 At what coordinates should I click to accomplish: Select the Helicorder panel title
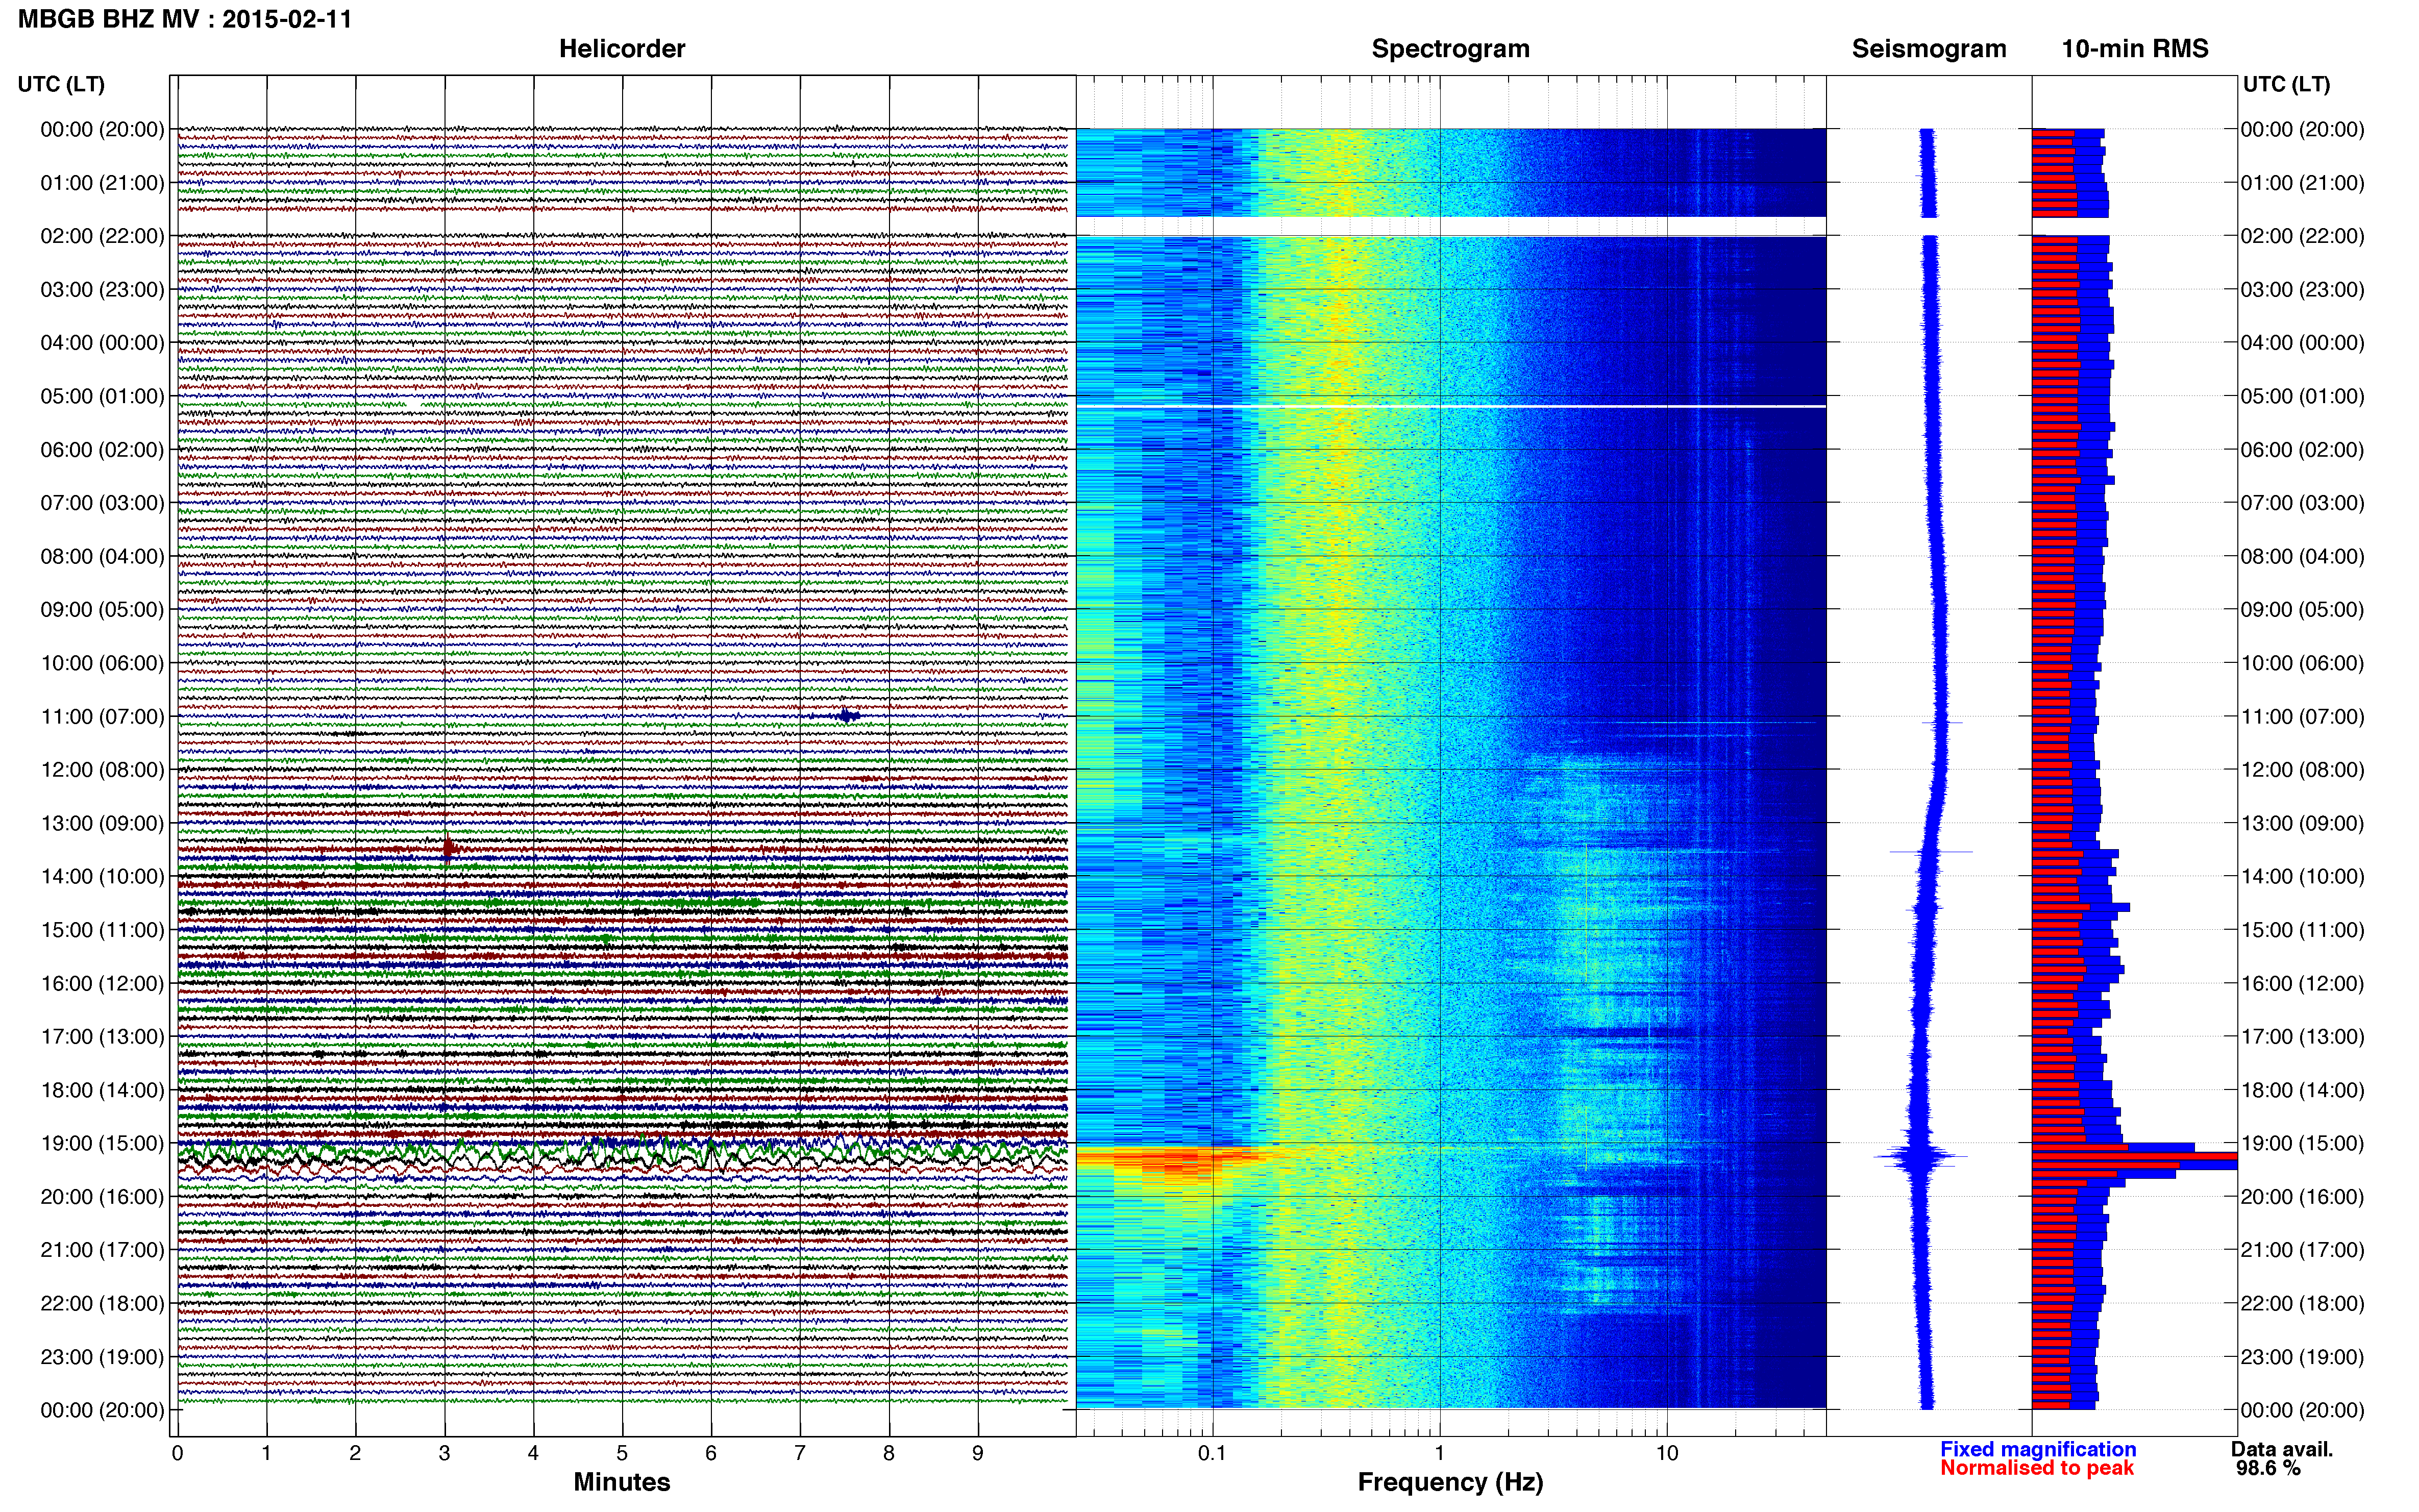tap(622, 49)
